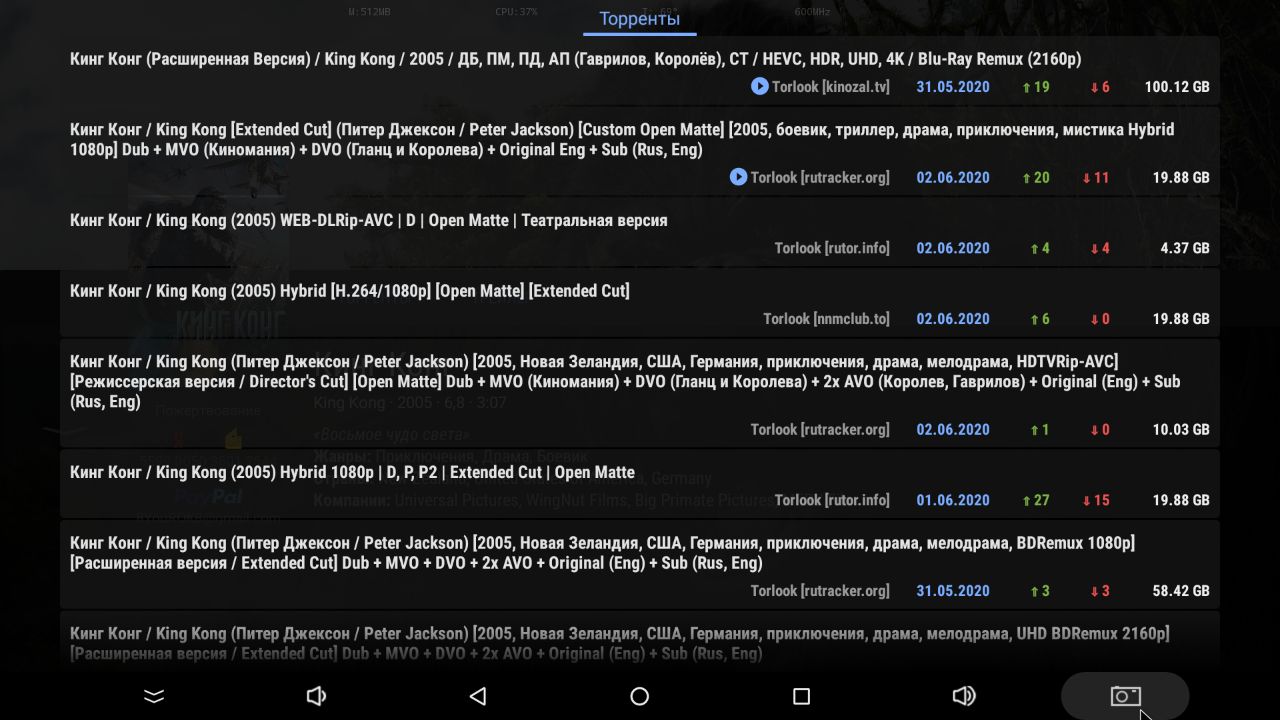Click the Torlook [rutor.info] label in the 4.37 GB row

pos(832,248)
